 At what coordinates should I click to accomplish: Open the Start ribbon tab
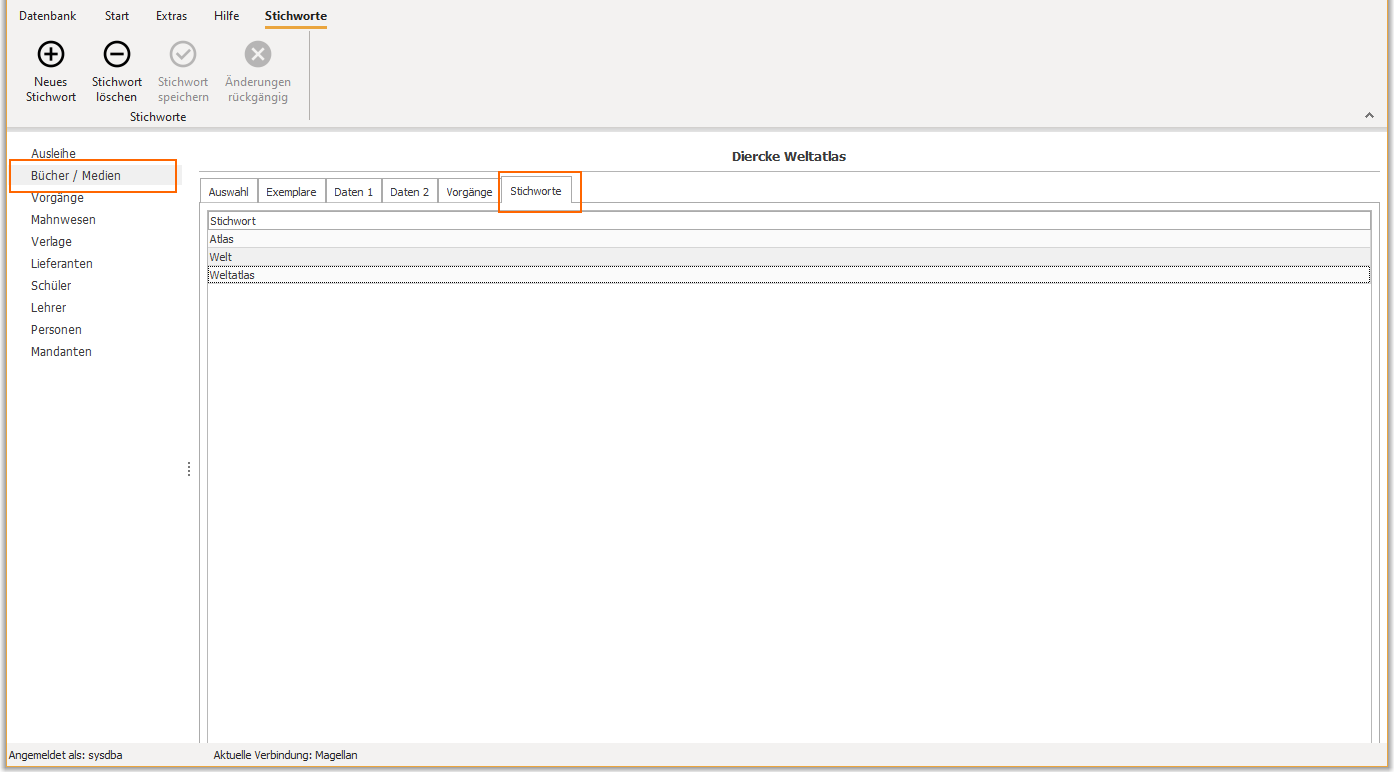click(117, 16)
